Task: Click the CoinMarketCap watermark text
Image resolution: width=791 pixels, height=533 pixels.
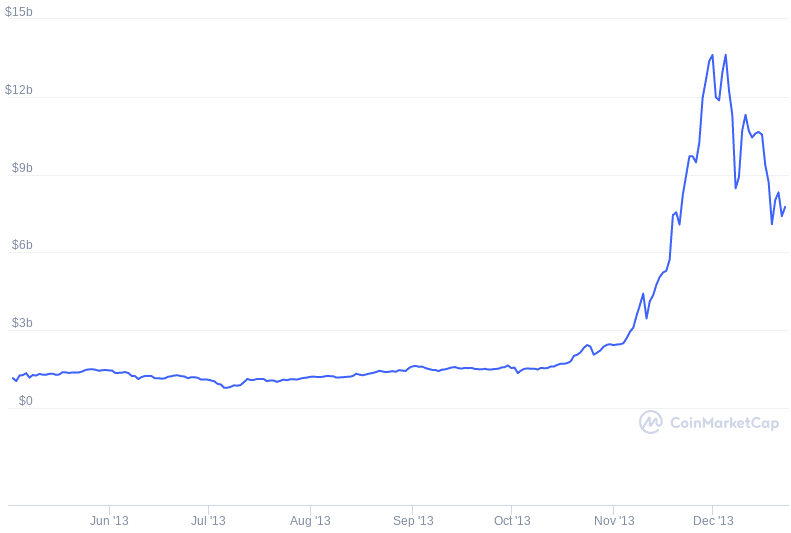Action: tap(723, 423)
